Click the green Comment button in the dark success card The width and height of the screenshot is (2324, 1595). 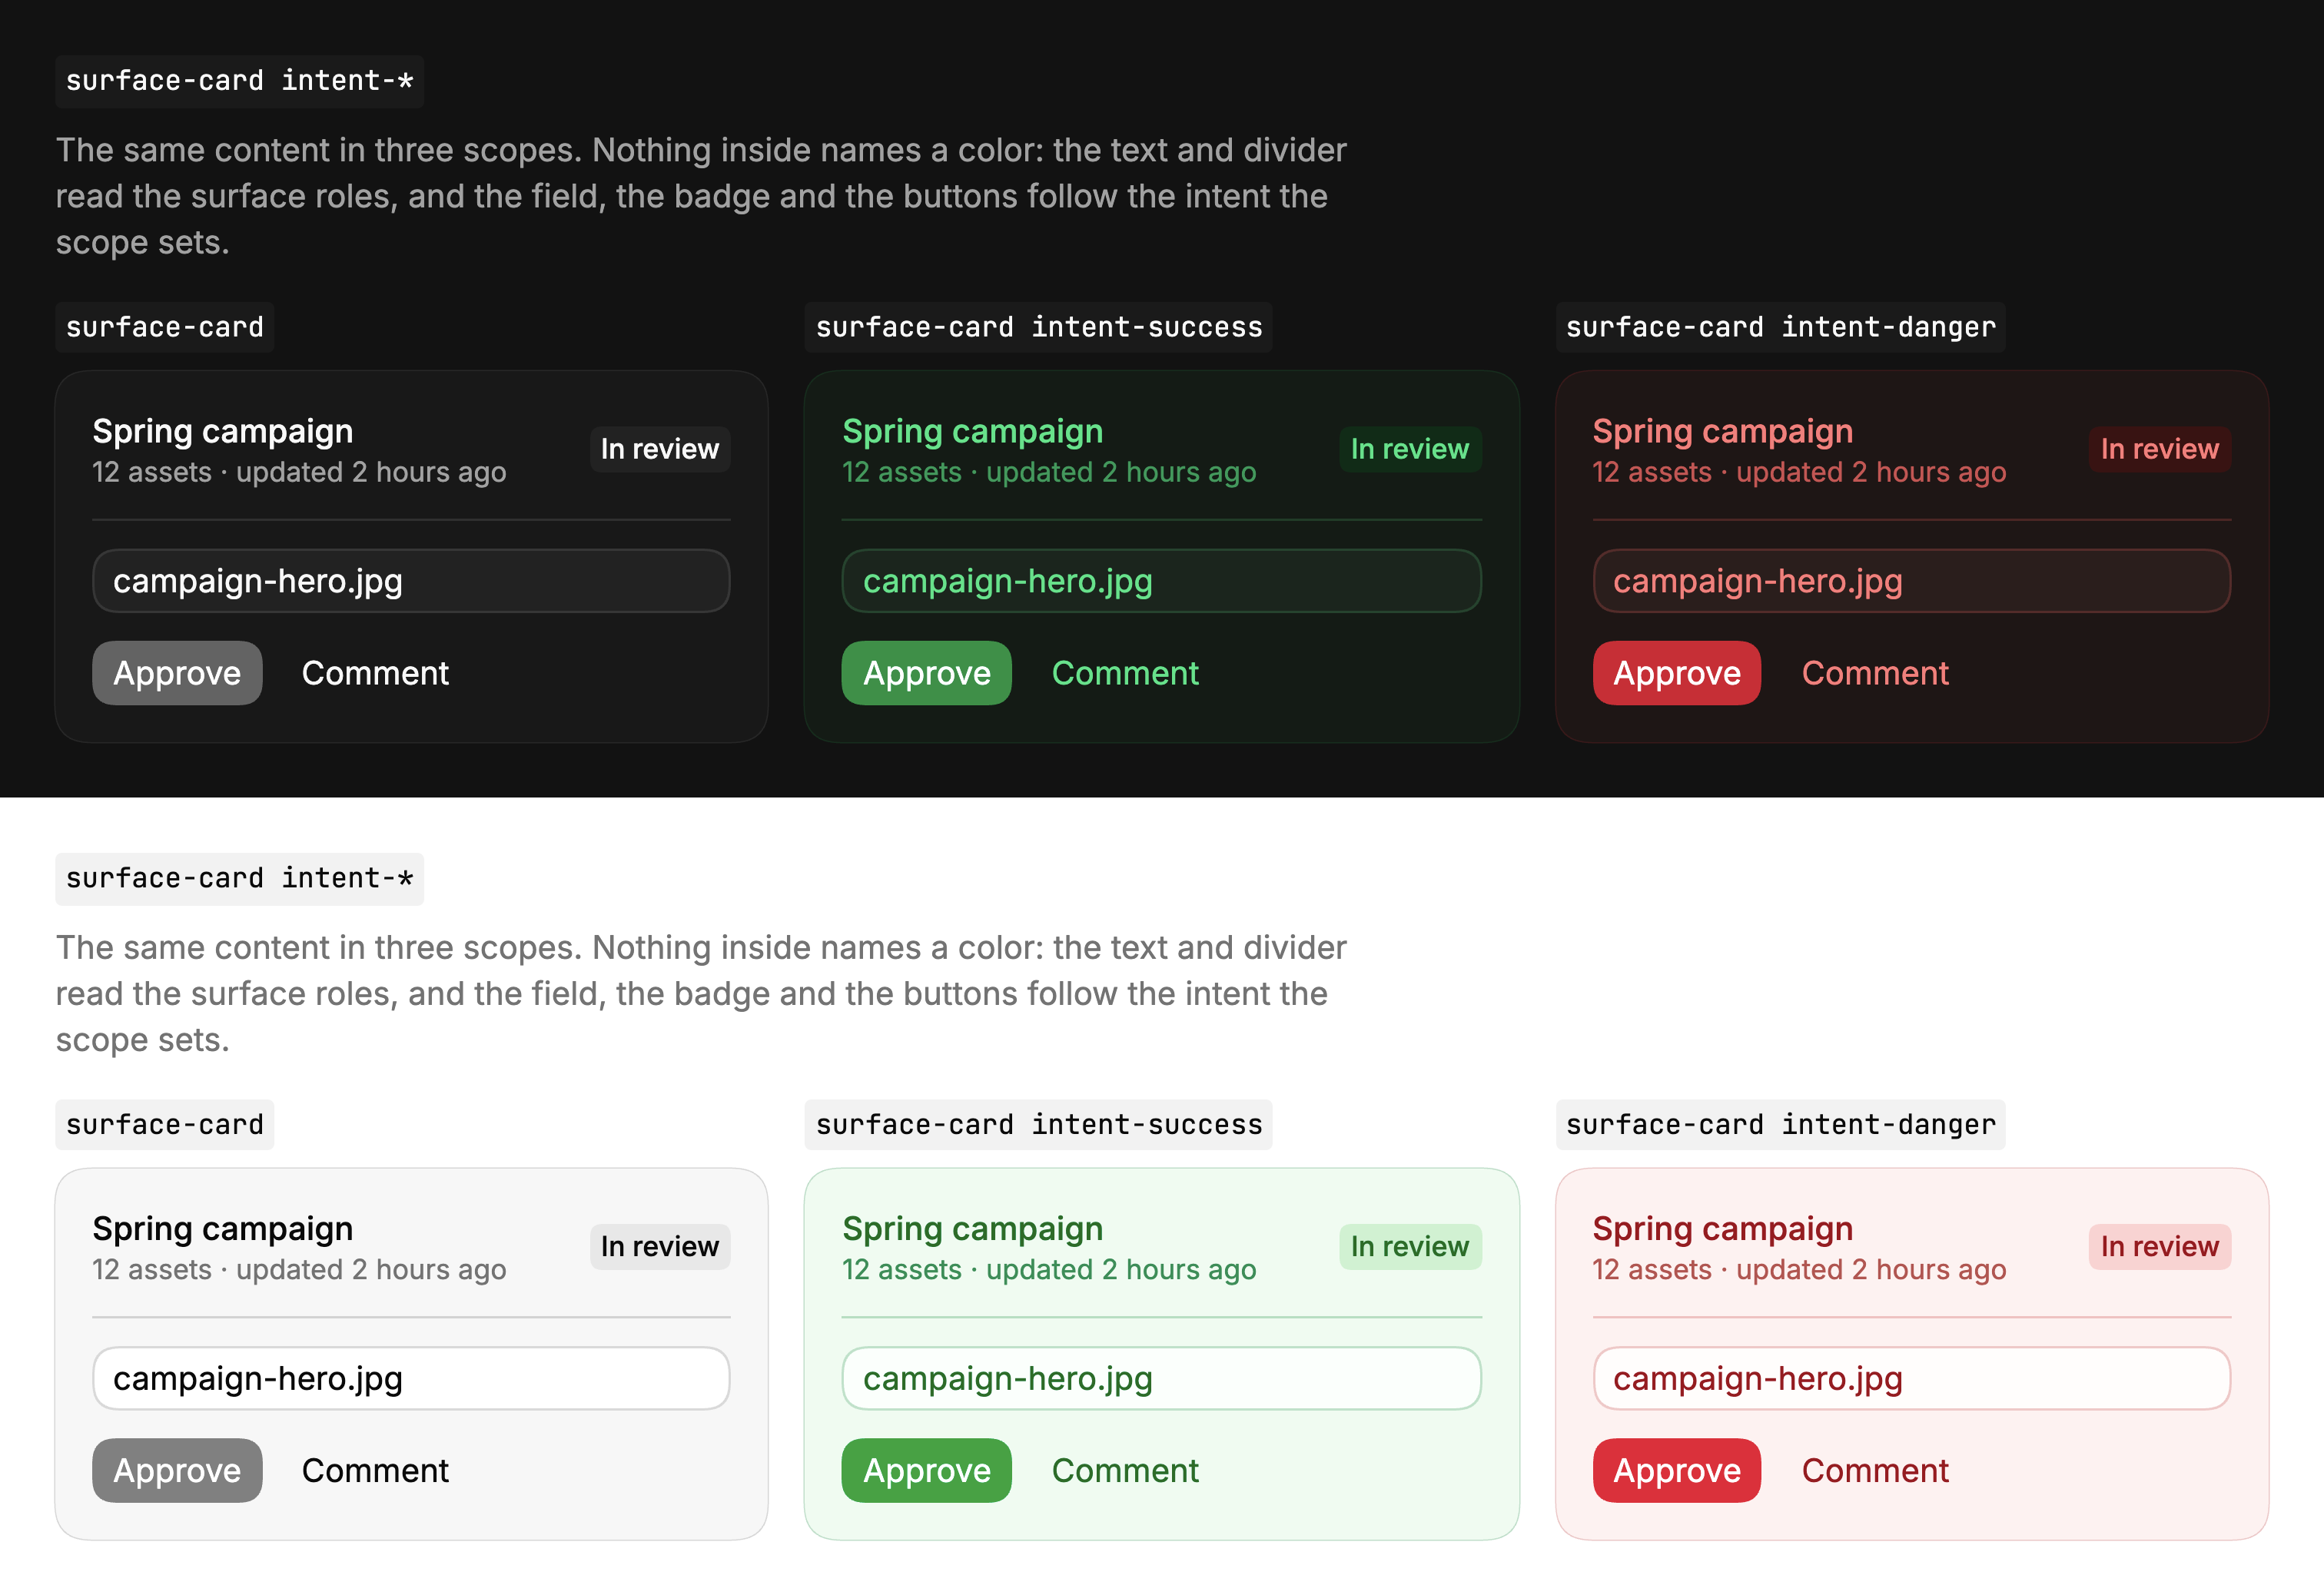pos(1125,673)
